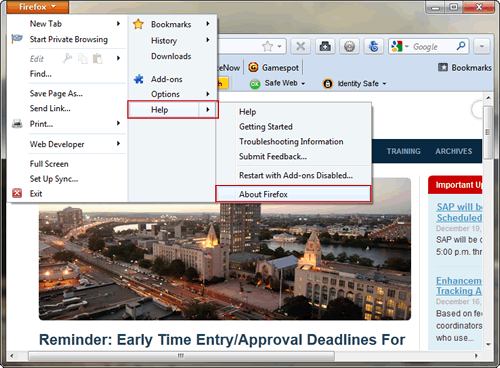Open the address bar star dropdown arrow
Image resolution: width=500 pixels, height=368 pixels.
point(279,46)
